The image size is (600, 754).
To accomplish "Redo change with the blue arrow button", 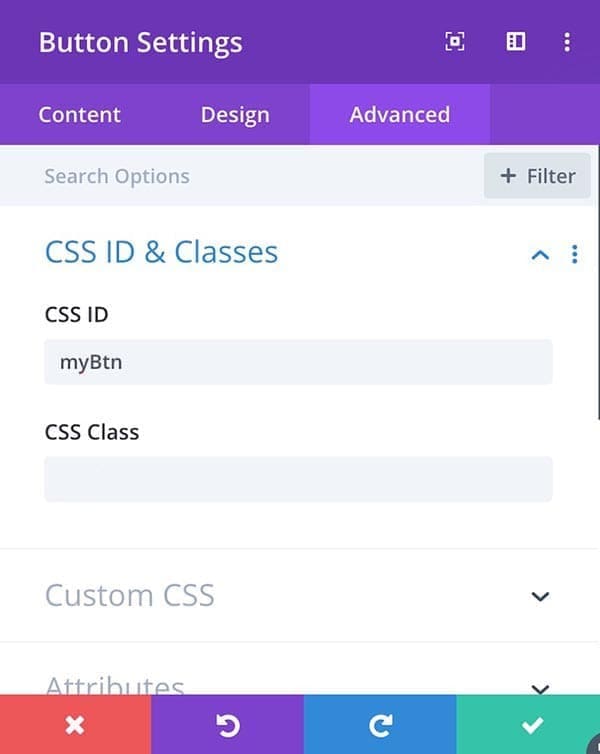I will pyautogui.click(x=380, y=724).
